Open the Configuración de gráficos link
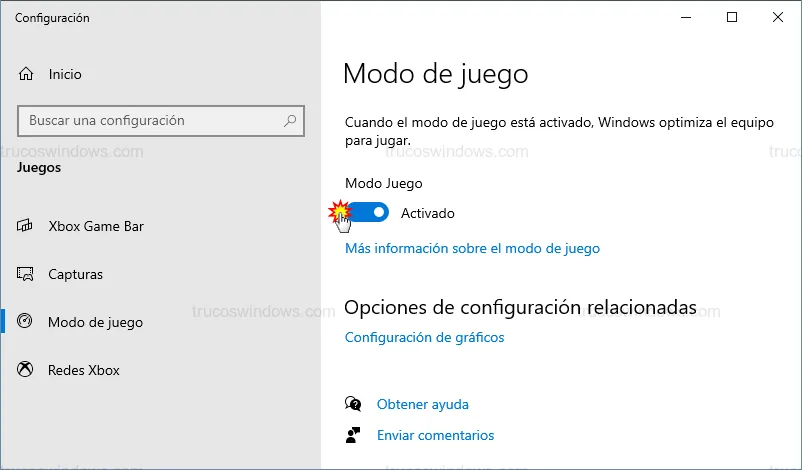The width and height of the screenshot is (802, 470). tap(424, 337)
